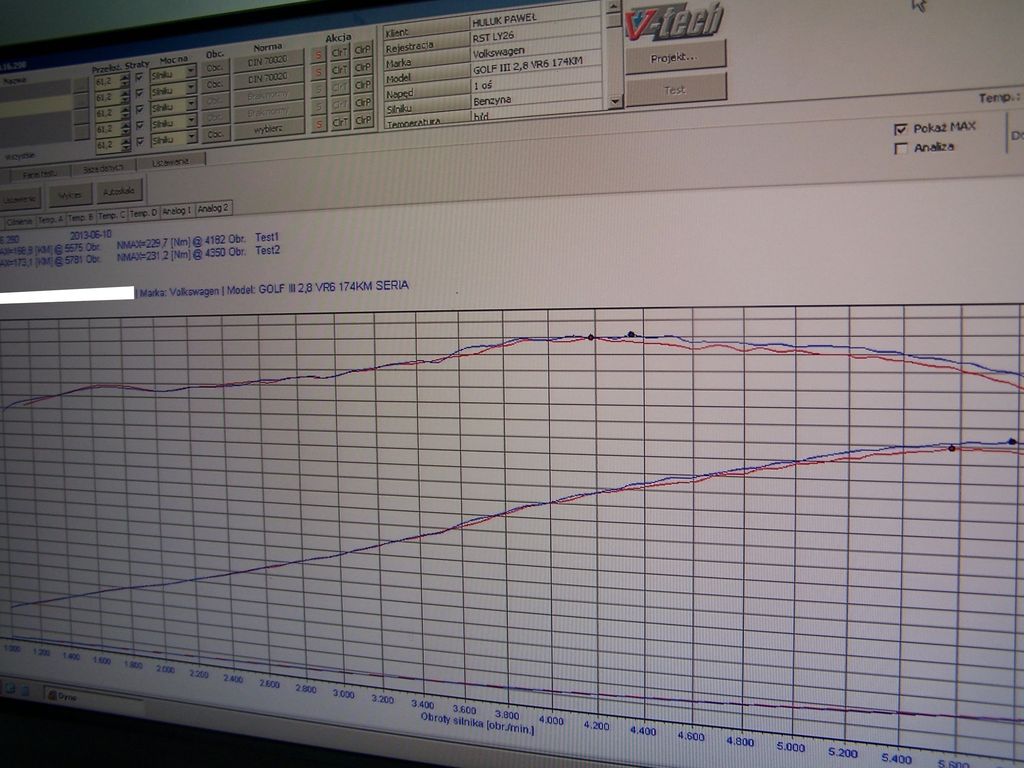1024x768 pixels.
Task: Enable the Analiza checkbox
Action: [901, 149]
